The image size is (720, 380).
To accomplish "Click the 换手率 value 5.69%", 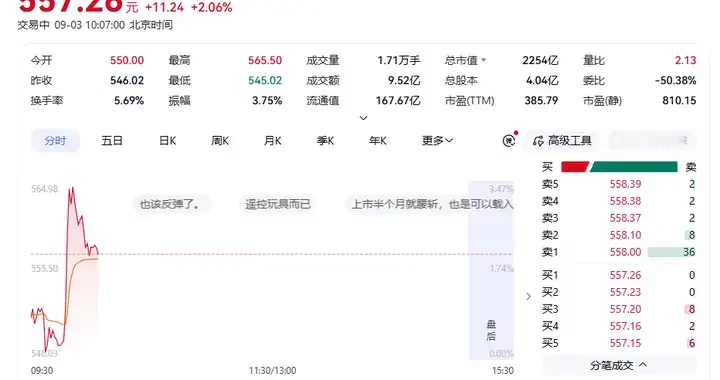I will [x=129, y=101].
